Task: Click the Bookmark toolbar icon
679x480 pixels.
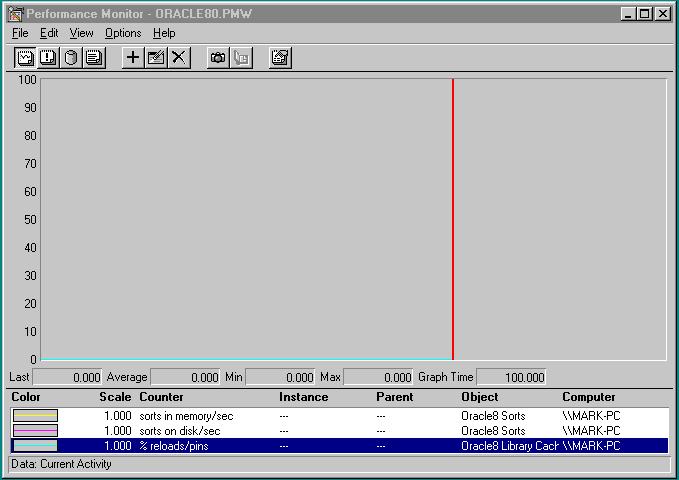Action: 241,58
